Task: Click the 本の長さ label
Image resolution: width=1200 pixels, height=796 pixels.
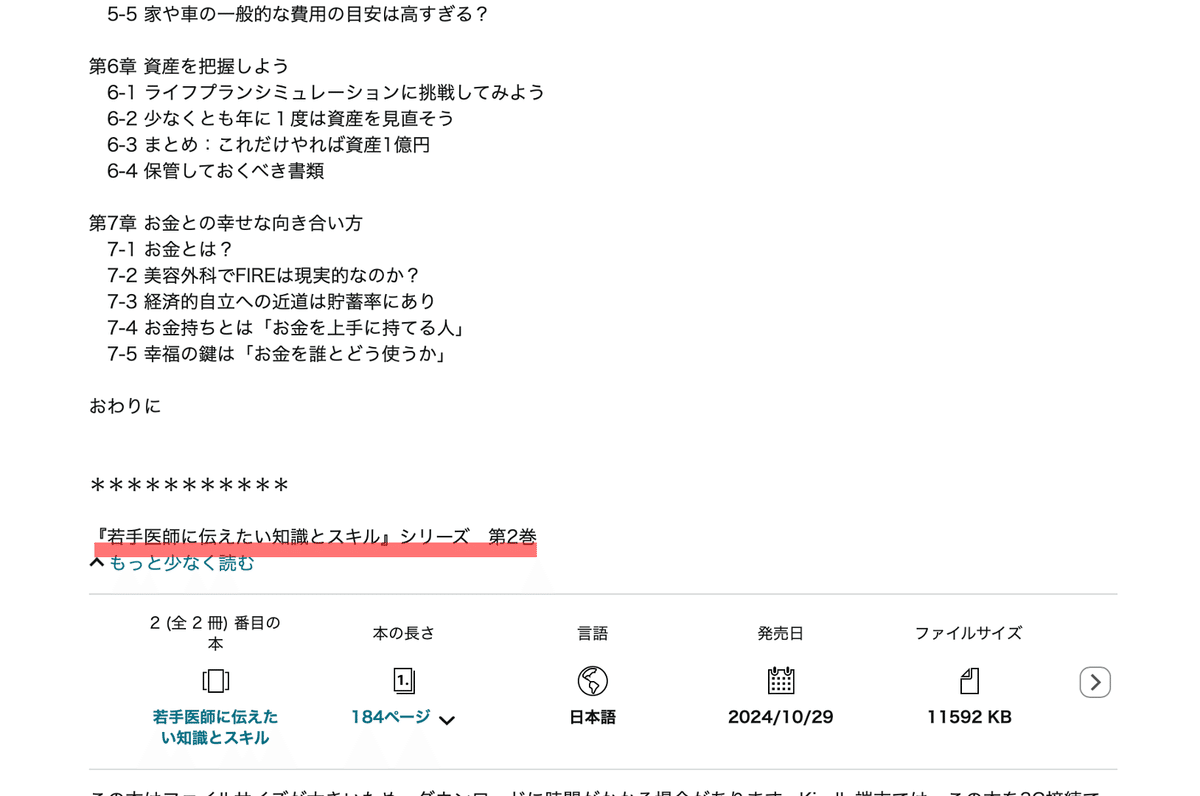Action: pyautogui.click(x=404, y=633)
